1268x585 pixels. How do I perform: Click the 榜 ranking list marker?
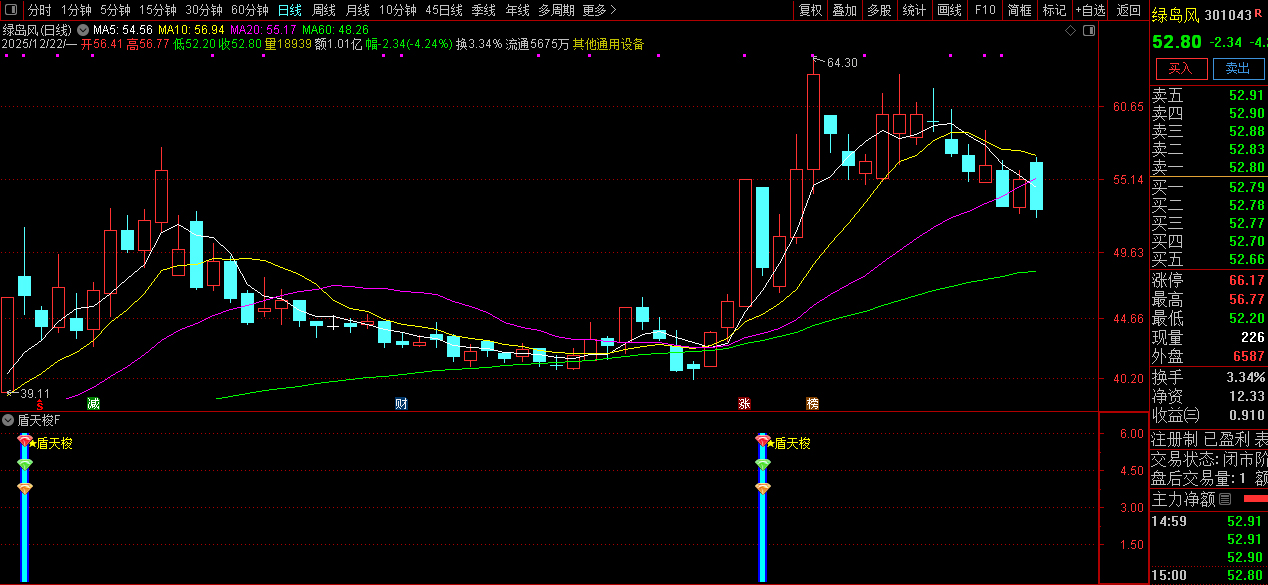tap(812, 404)
